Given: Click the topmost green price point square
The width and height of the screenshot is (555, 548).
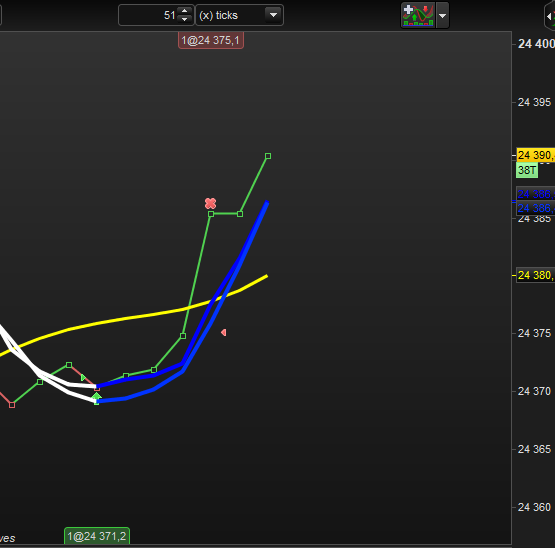Looking at the screenshot, I should tap(268, 156).
